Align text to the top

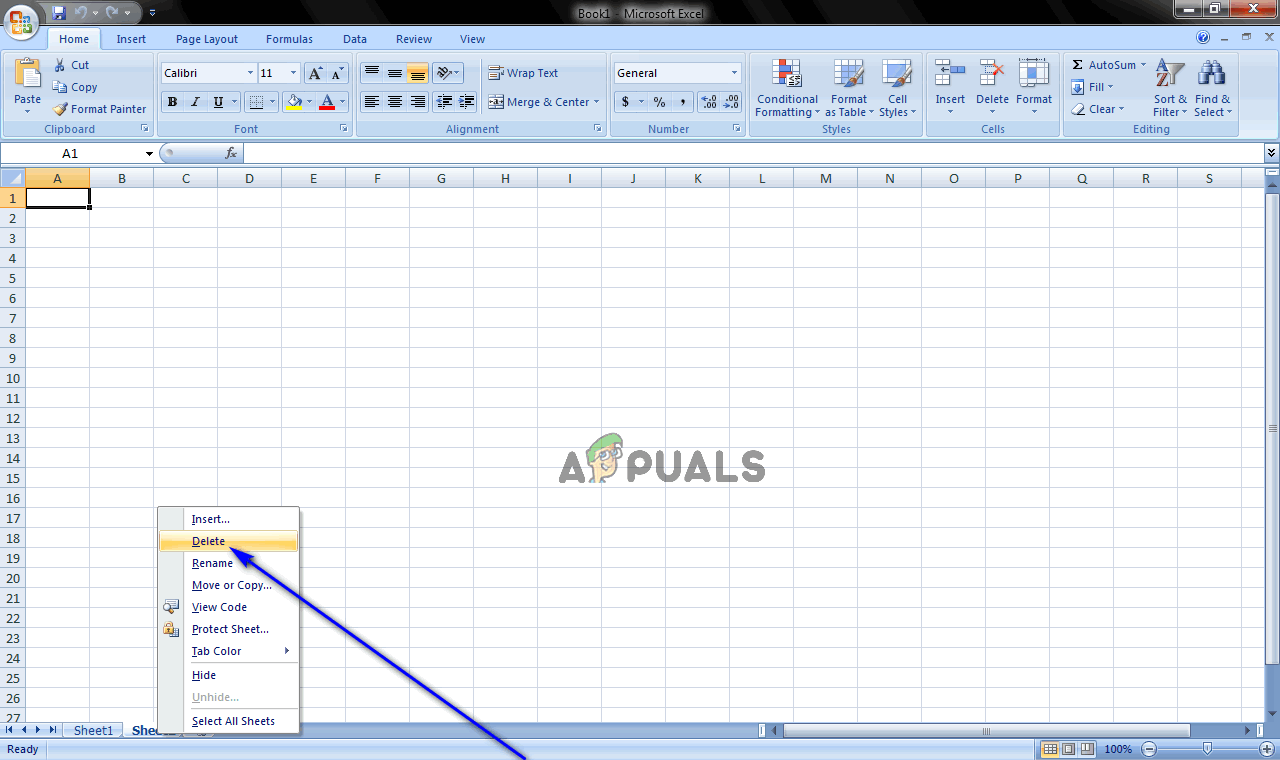(x=372, y=73)
